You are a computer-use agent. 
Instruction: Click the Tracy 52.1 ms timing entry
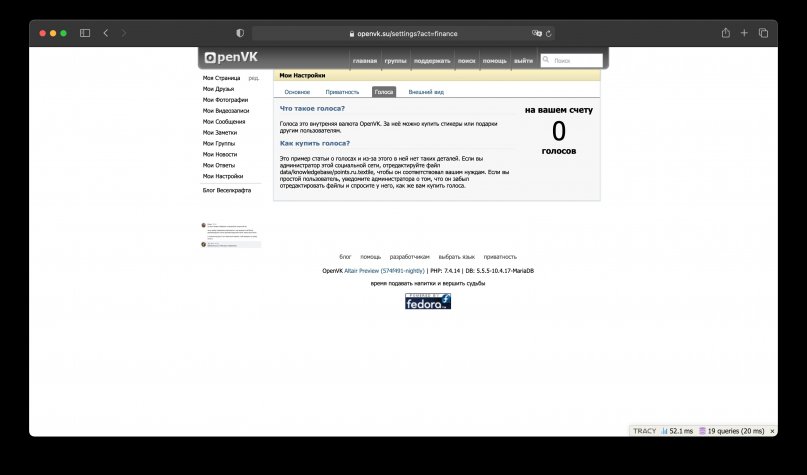(x=677, y=431)
